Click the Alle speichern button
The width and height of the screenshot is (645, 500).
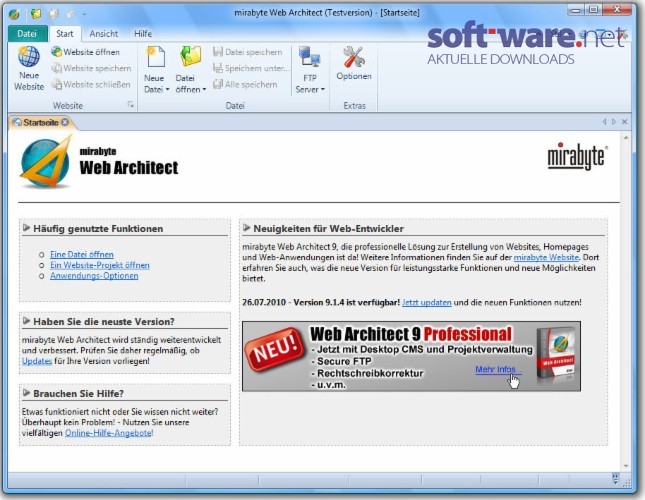[245, 85]
